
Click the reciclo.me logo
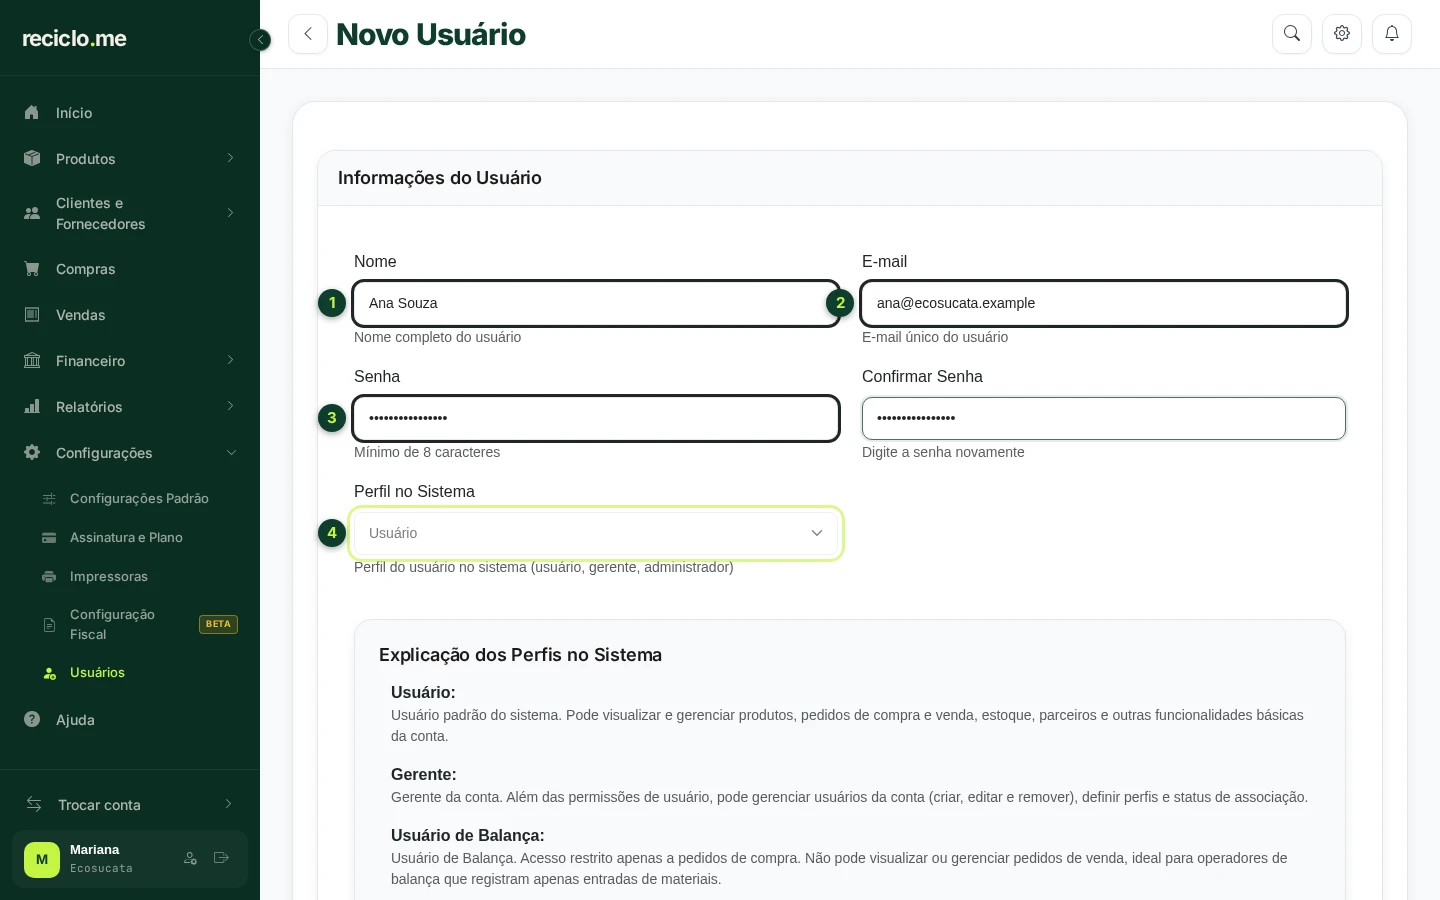[x=75, y=38]
